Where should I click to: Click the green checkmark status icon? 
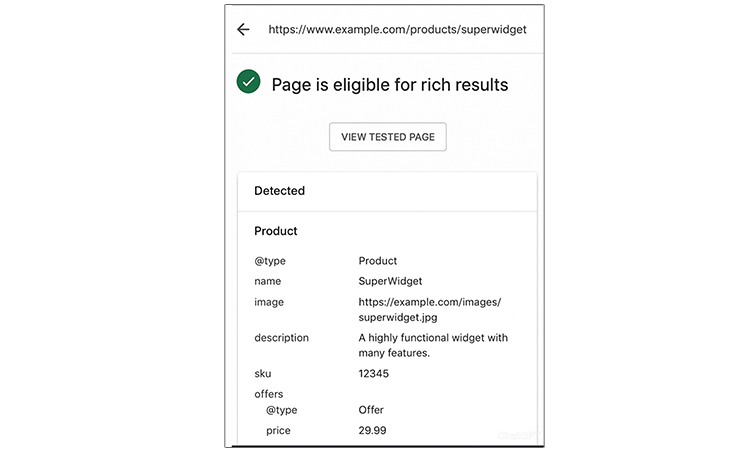(x=249, y=83)
